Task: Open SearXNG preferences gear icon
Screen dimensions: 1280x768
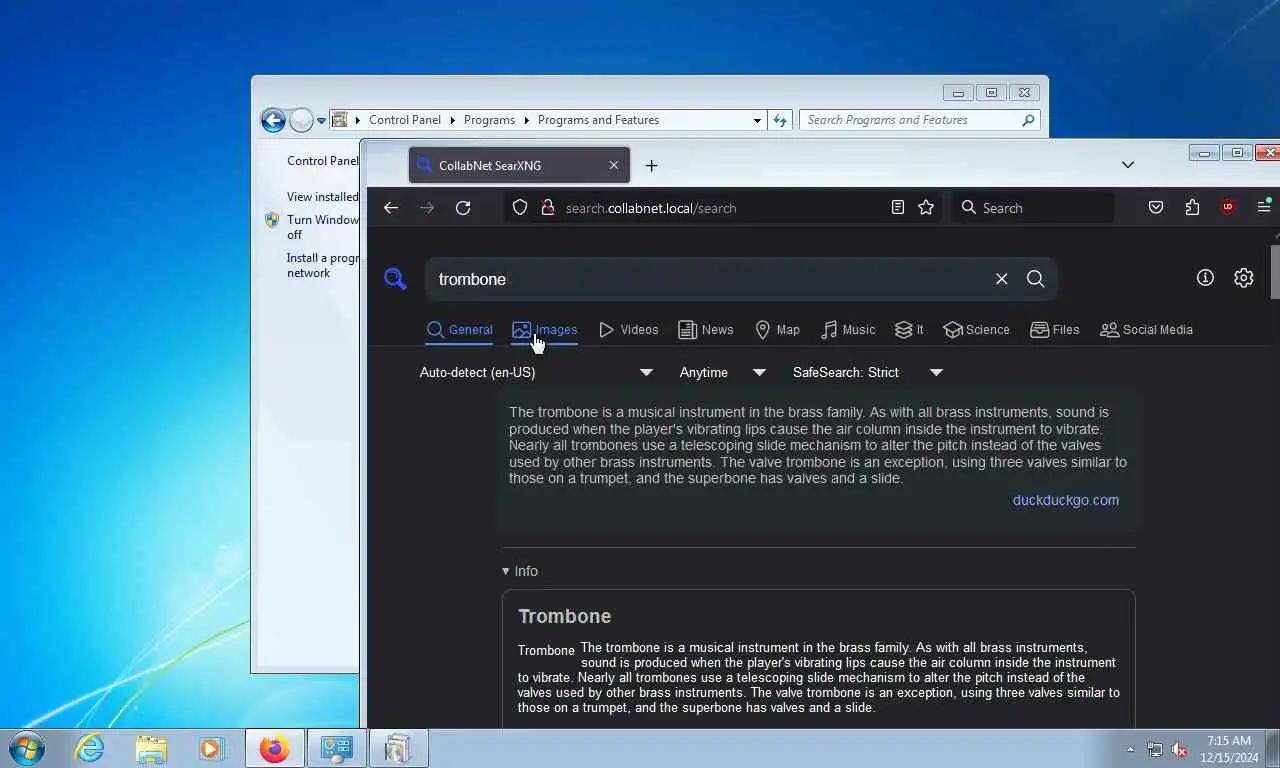Action: [x=1243, y=278]
